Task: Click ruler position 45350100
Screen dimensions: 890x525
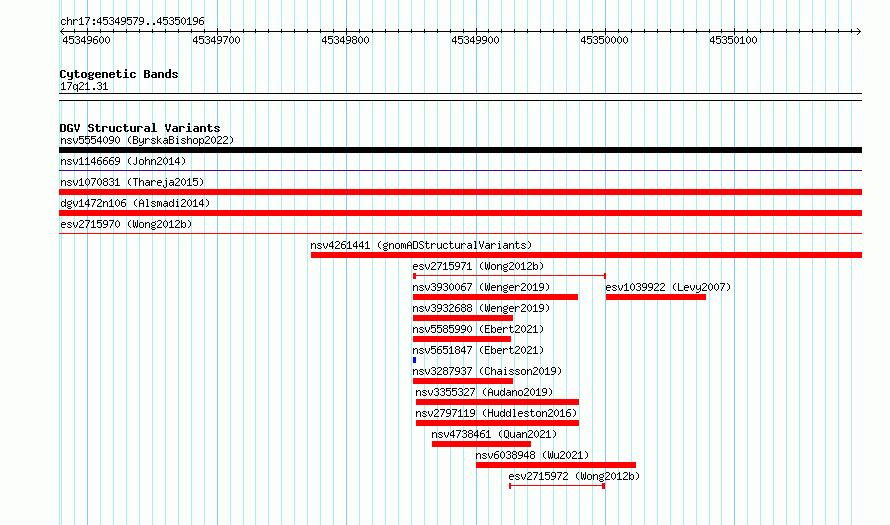Action: pos(733,40)
